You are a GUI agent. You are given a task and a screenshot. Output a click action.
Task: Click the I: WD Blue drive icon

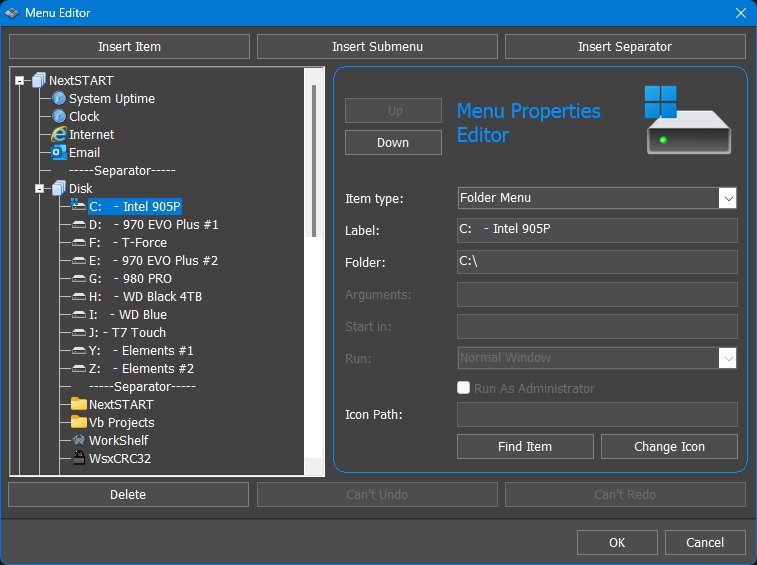click(x=79, y=314)
